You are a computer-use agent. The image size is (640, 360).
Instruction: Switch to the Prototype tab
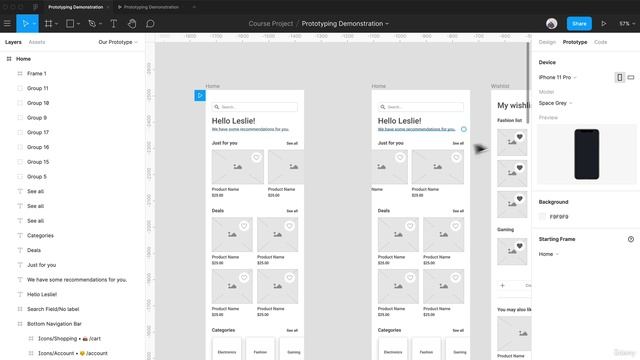[x=575, y=42]
